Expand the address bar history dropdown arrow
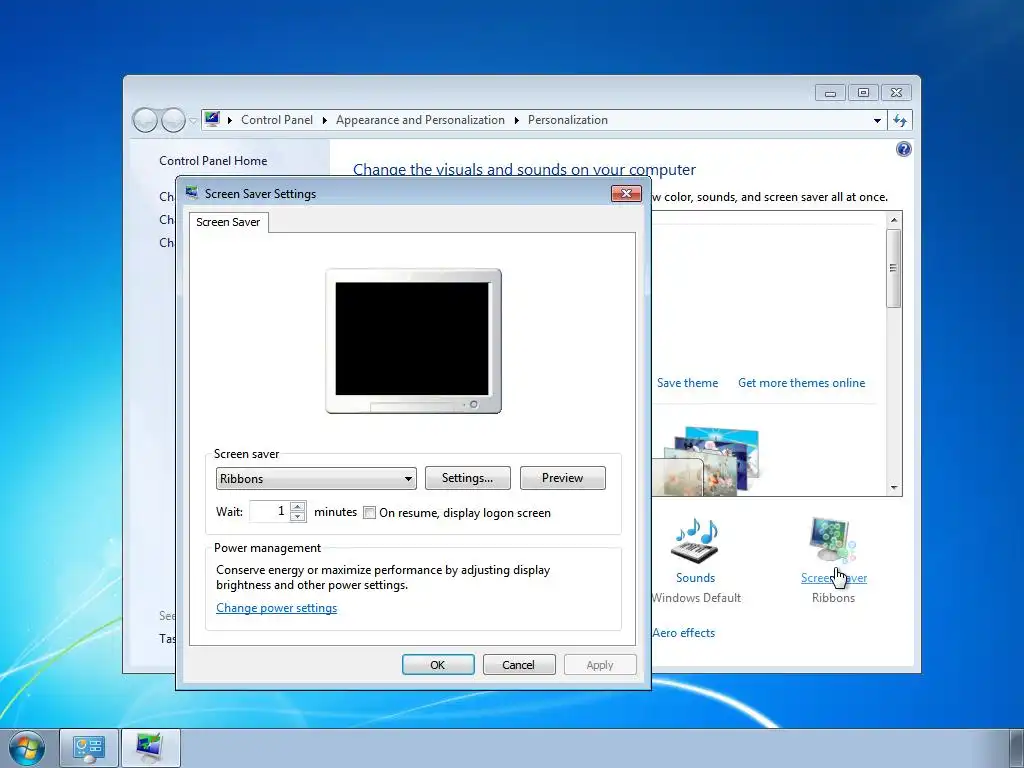This screenshot has width=1024, height=768. [877, 121]
